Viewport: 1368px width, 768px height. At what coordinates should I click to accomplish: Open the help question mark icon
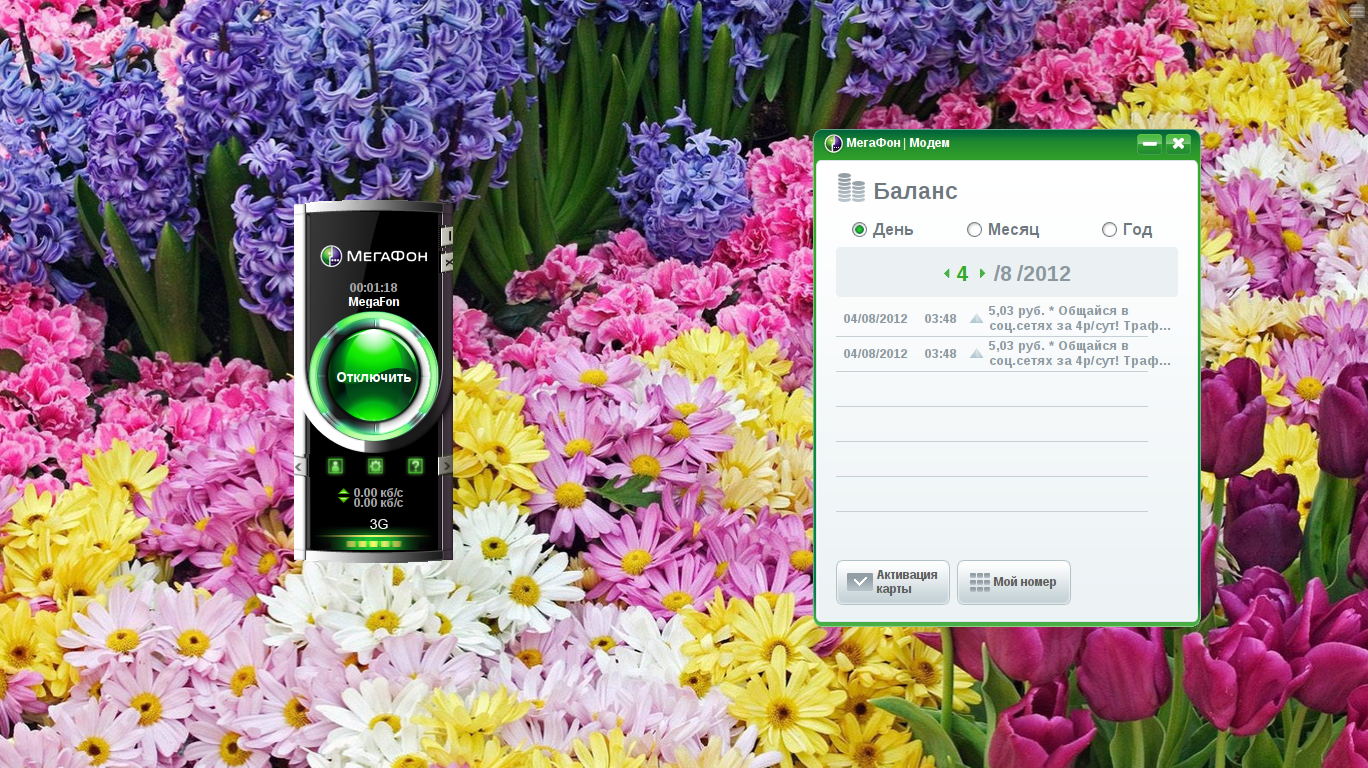tap(415, 466)
